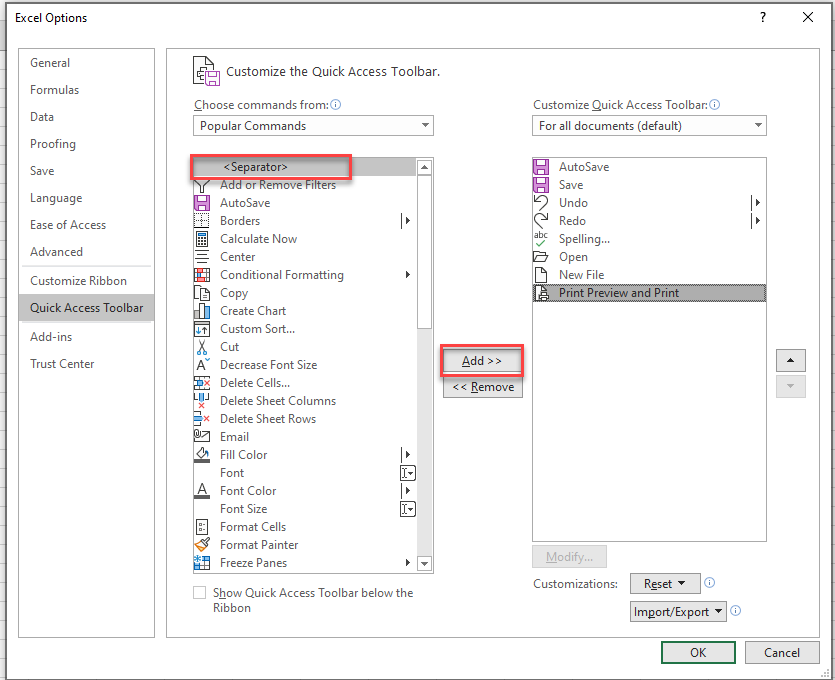Select Print Preview and Print in the toolbar list
Image resolution: width=835 pixels, height=680 pixels.
649,293
